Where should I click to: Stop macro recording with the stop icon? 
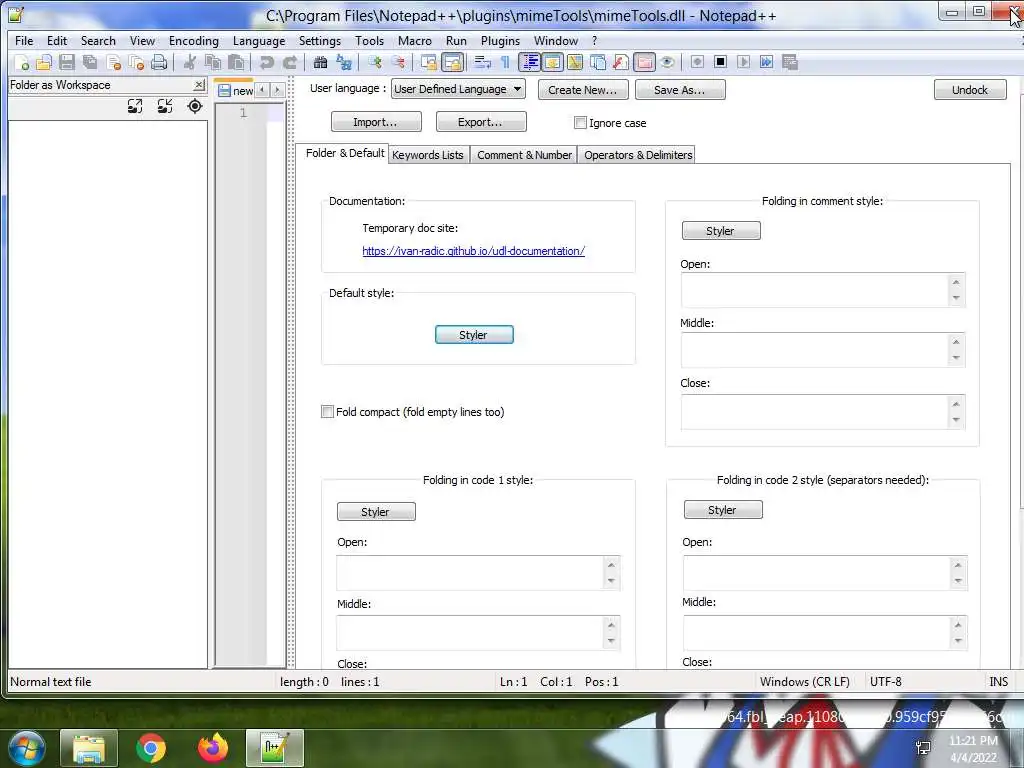coord(720,62)
